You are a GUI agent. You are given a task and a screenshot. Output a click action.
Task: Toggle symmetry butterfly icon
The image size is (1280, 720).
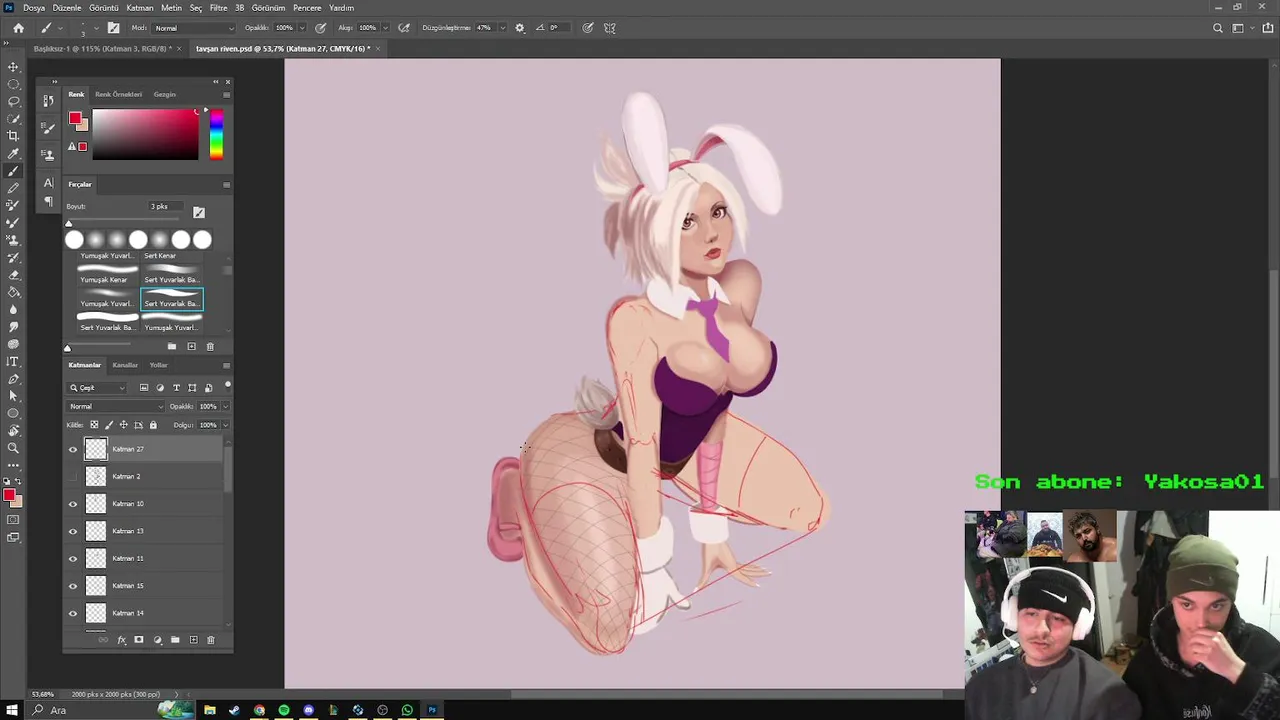click(609, 28)
